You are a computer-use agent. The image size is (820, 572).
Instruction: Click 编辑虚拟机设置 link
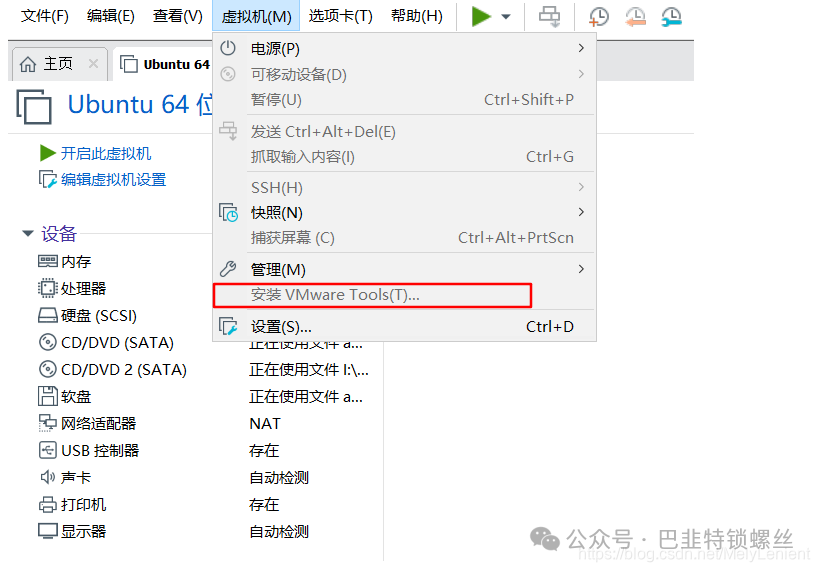point(113,180)
